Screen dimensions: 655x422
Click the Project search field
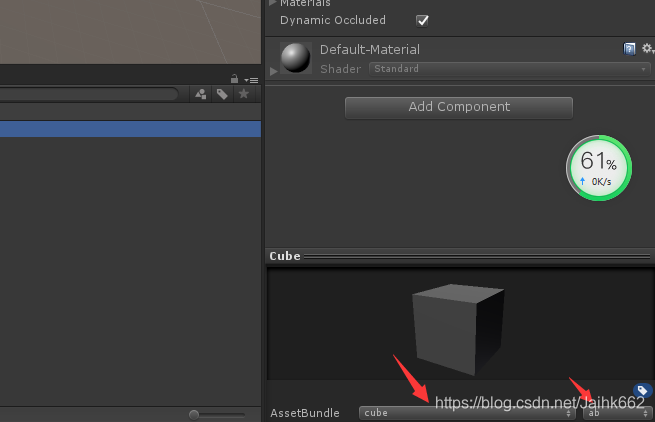(x=89, y=94)
